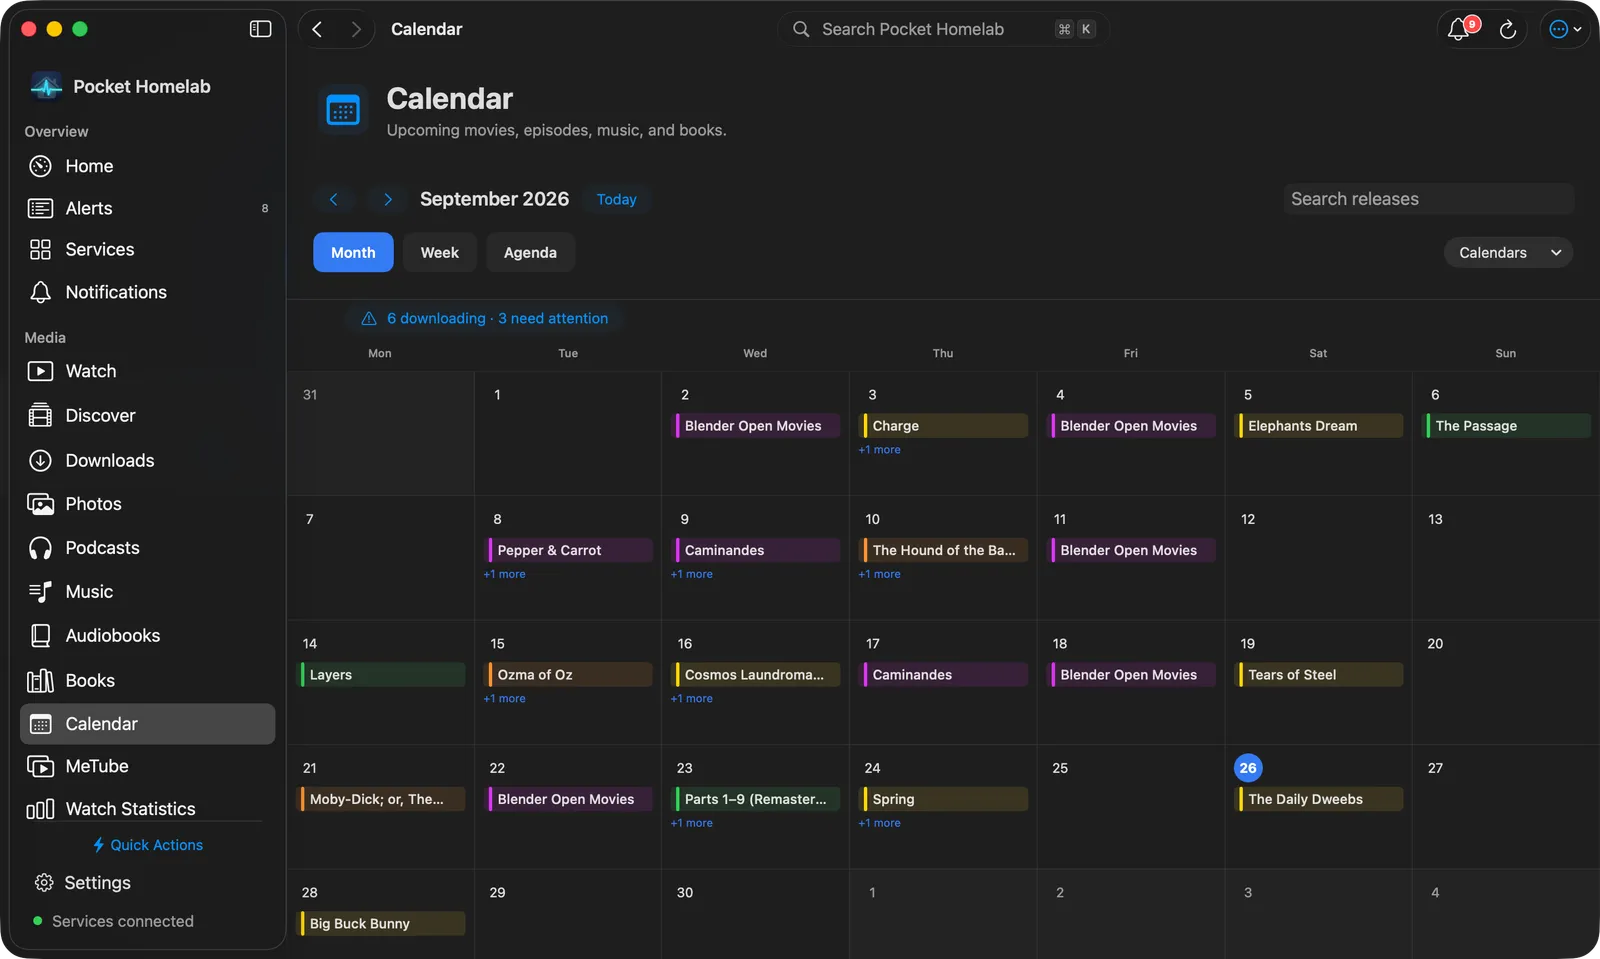Click the Search releases field

pos(1429,199)
